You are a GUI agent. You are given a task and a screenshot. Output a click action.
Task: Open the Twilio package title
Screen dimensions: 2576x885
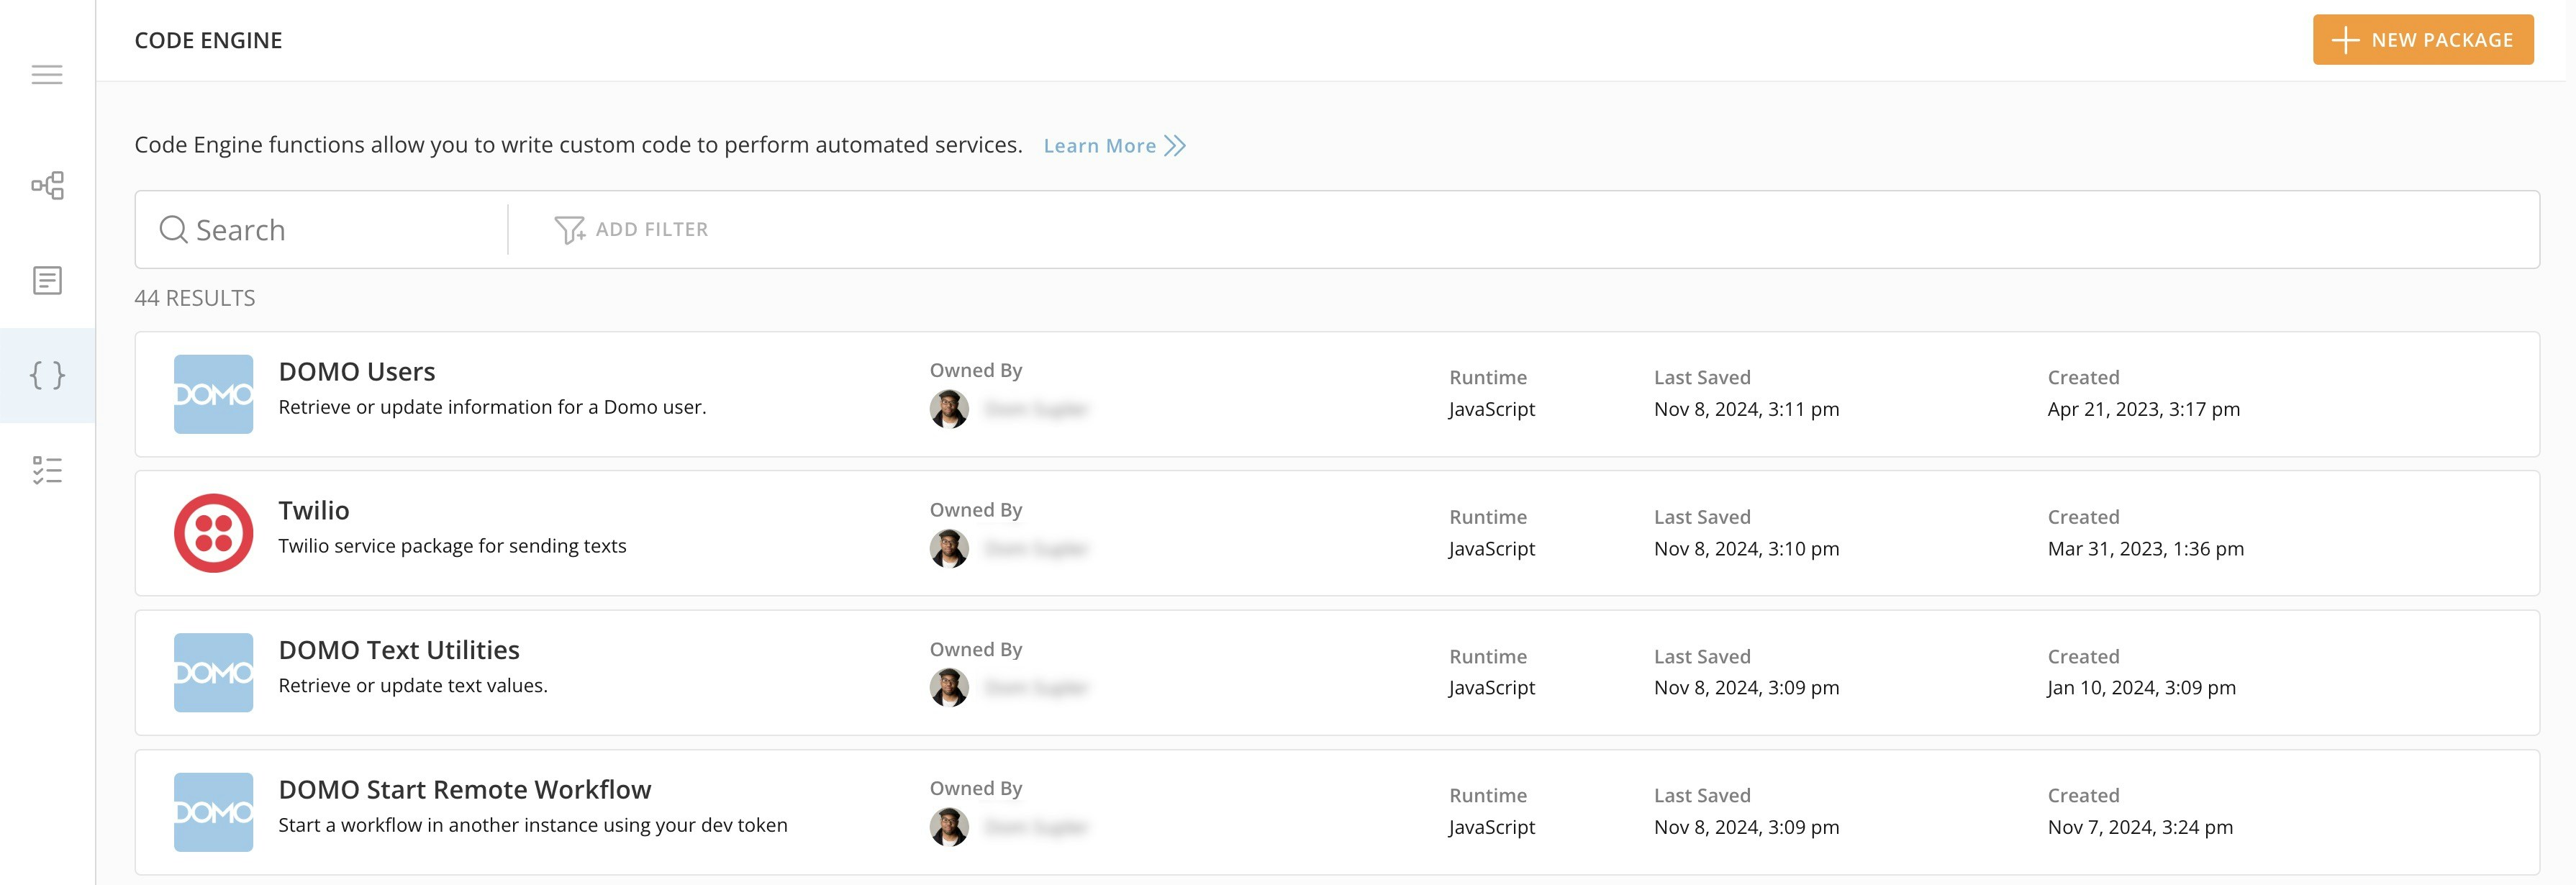[x=314, y=511]
